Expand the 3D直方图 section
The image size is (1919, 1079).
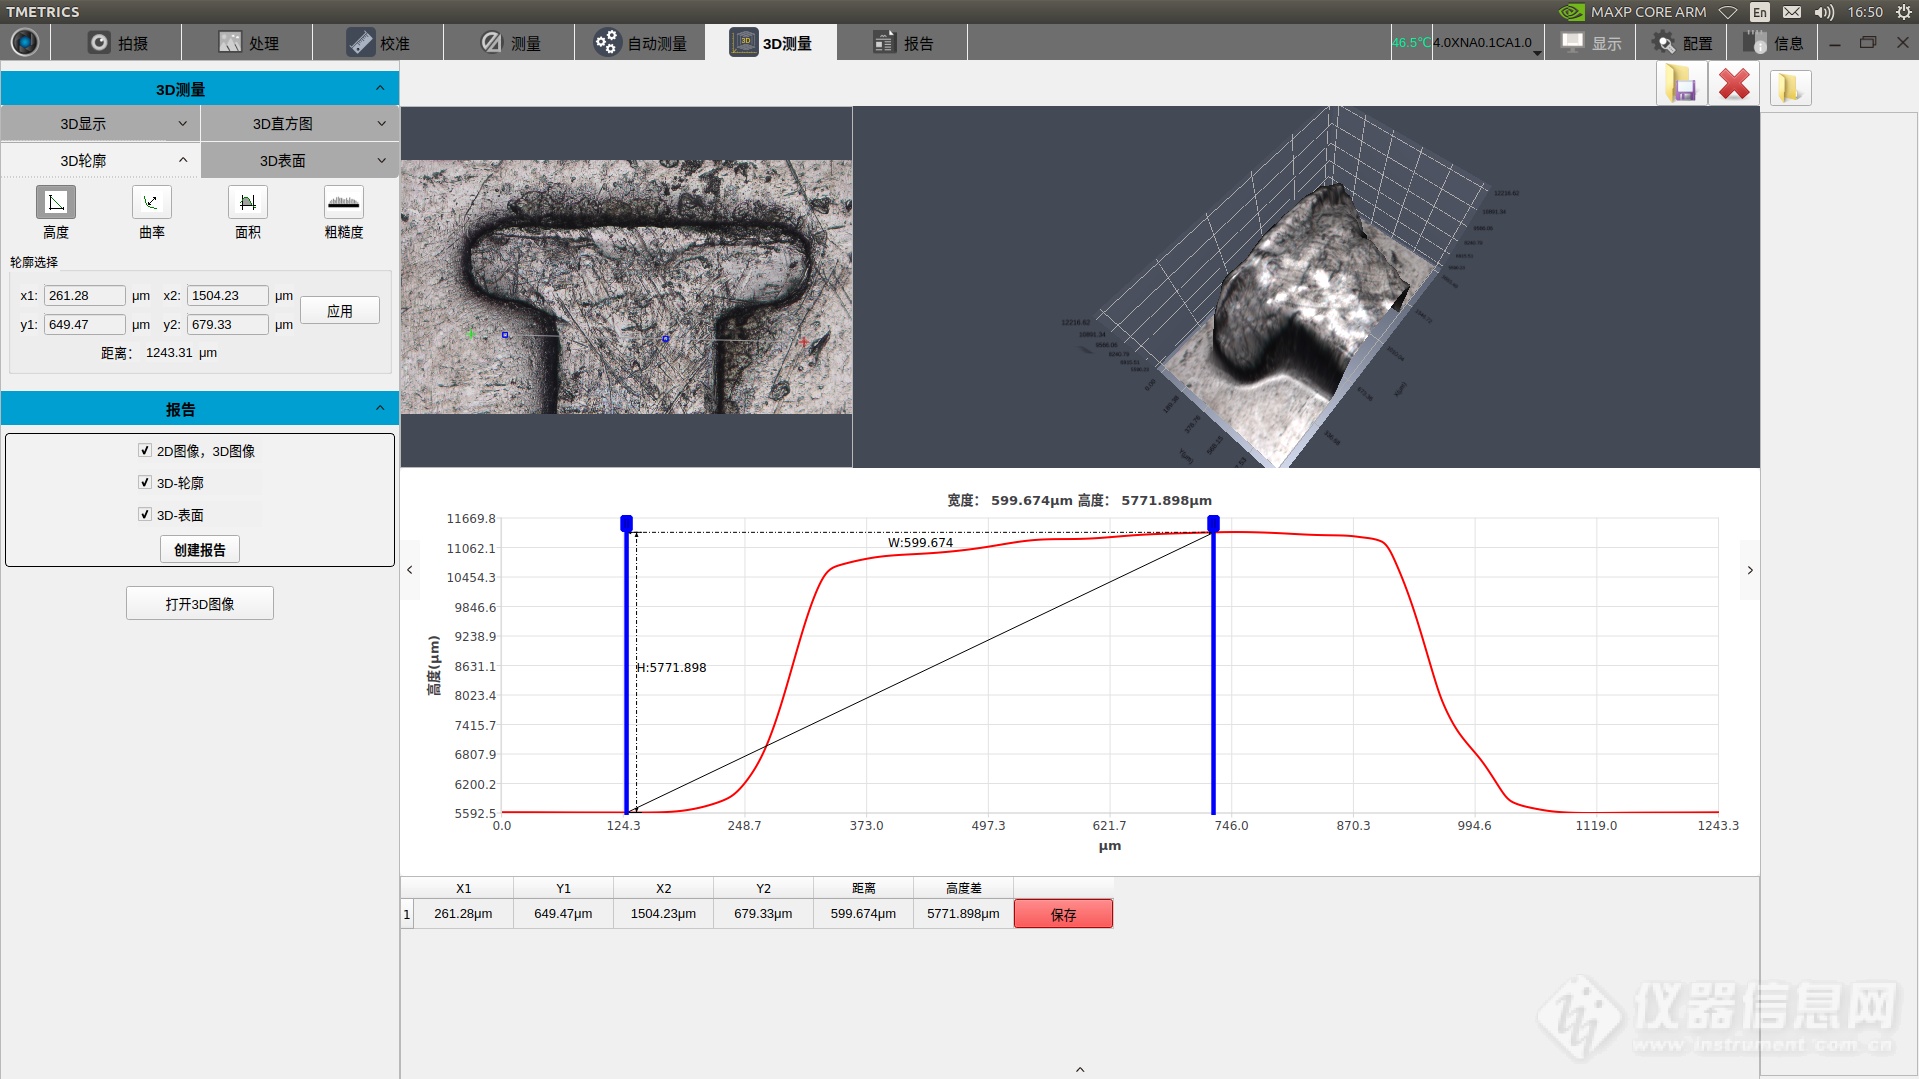(300, 124)
